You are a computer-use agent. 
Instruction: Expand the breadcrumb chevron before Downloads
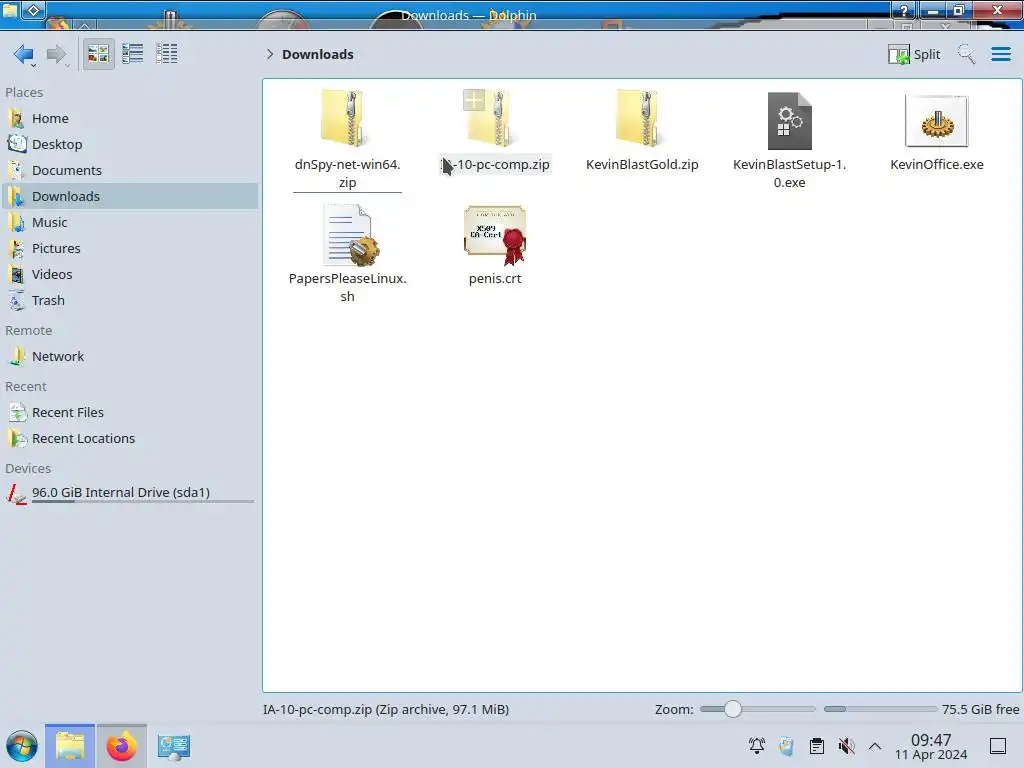270,54
